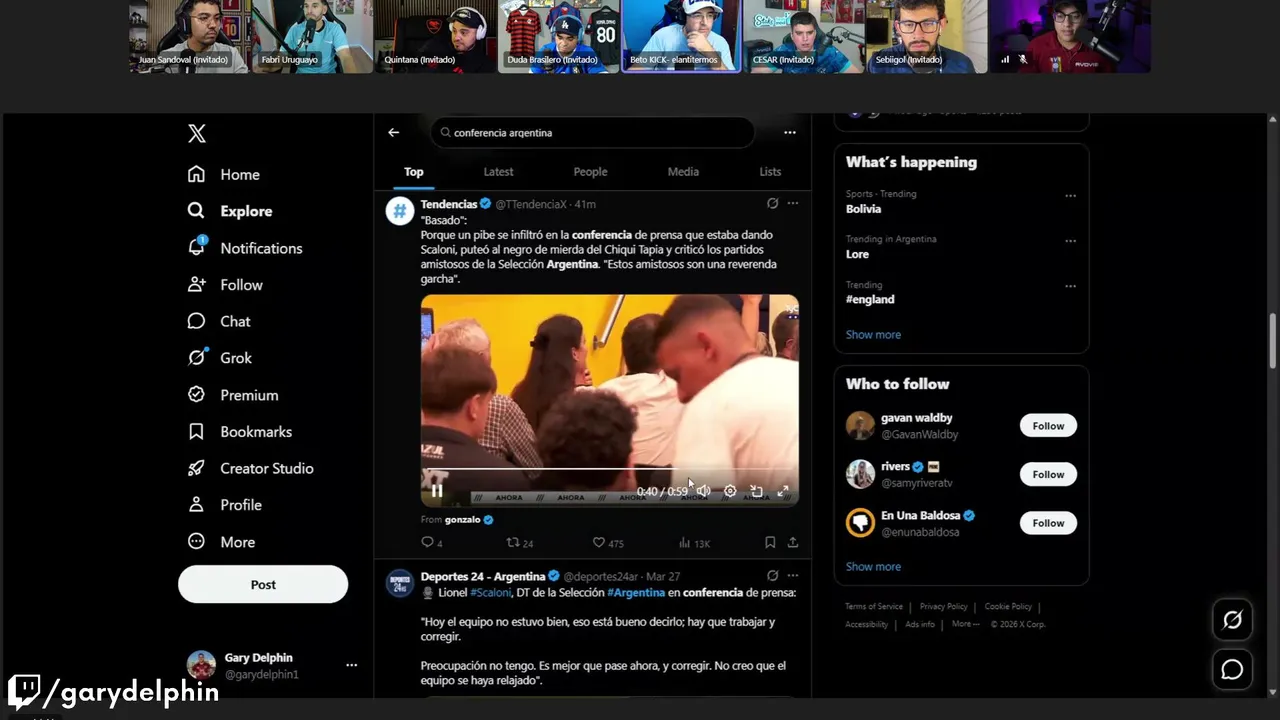Follow rivers @samyriveratv
Image resolution: width=1280 pixels, height=720 pixels.
click(1048, 475)
